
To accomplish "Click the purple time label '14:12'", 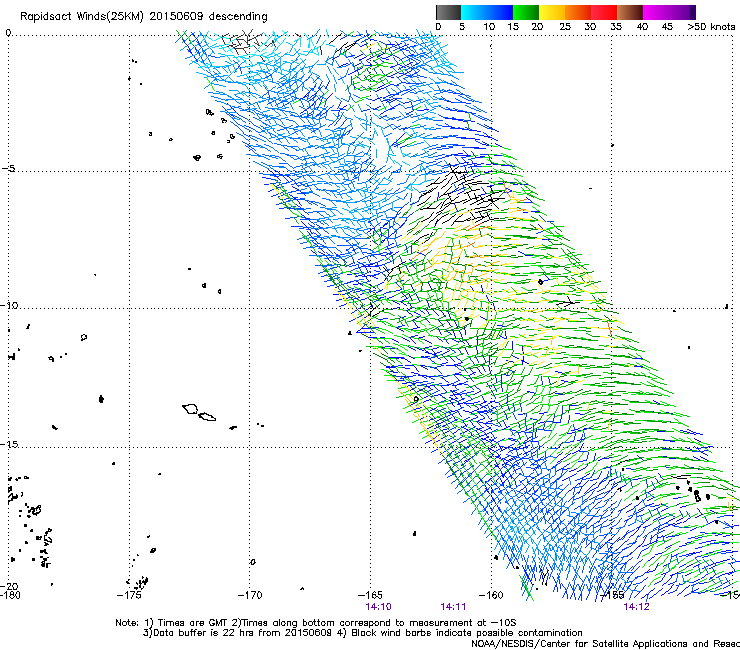I will click(636, 607).
